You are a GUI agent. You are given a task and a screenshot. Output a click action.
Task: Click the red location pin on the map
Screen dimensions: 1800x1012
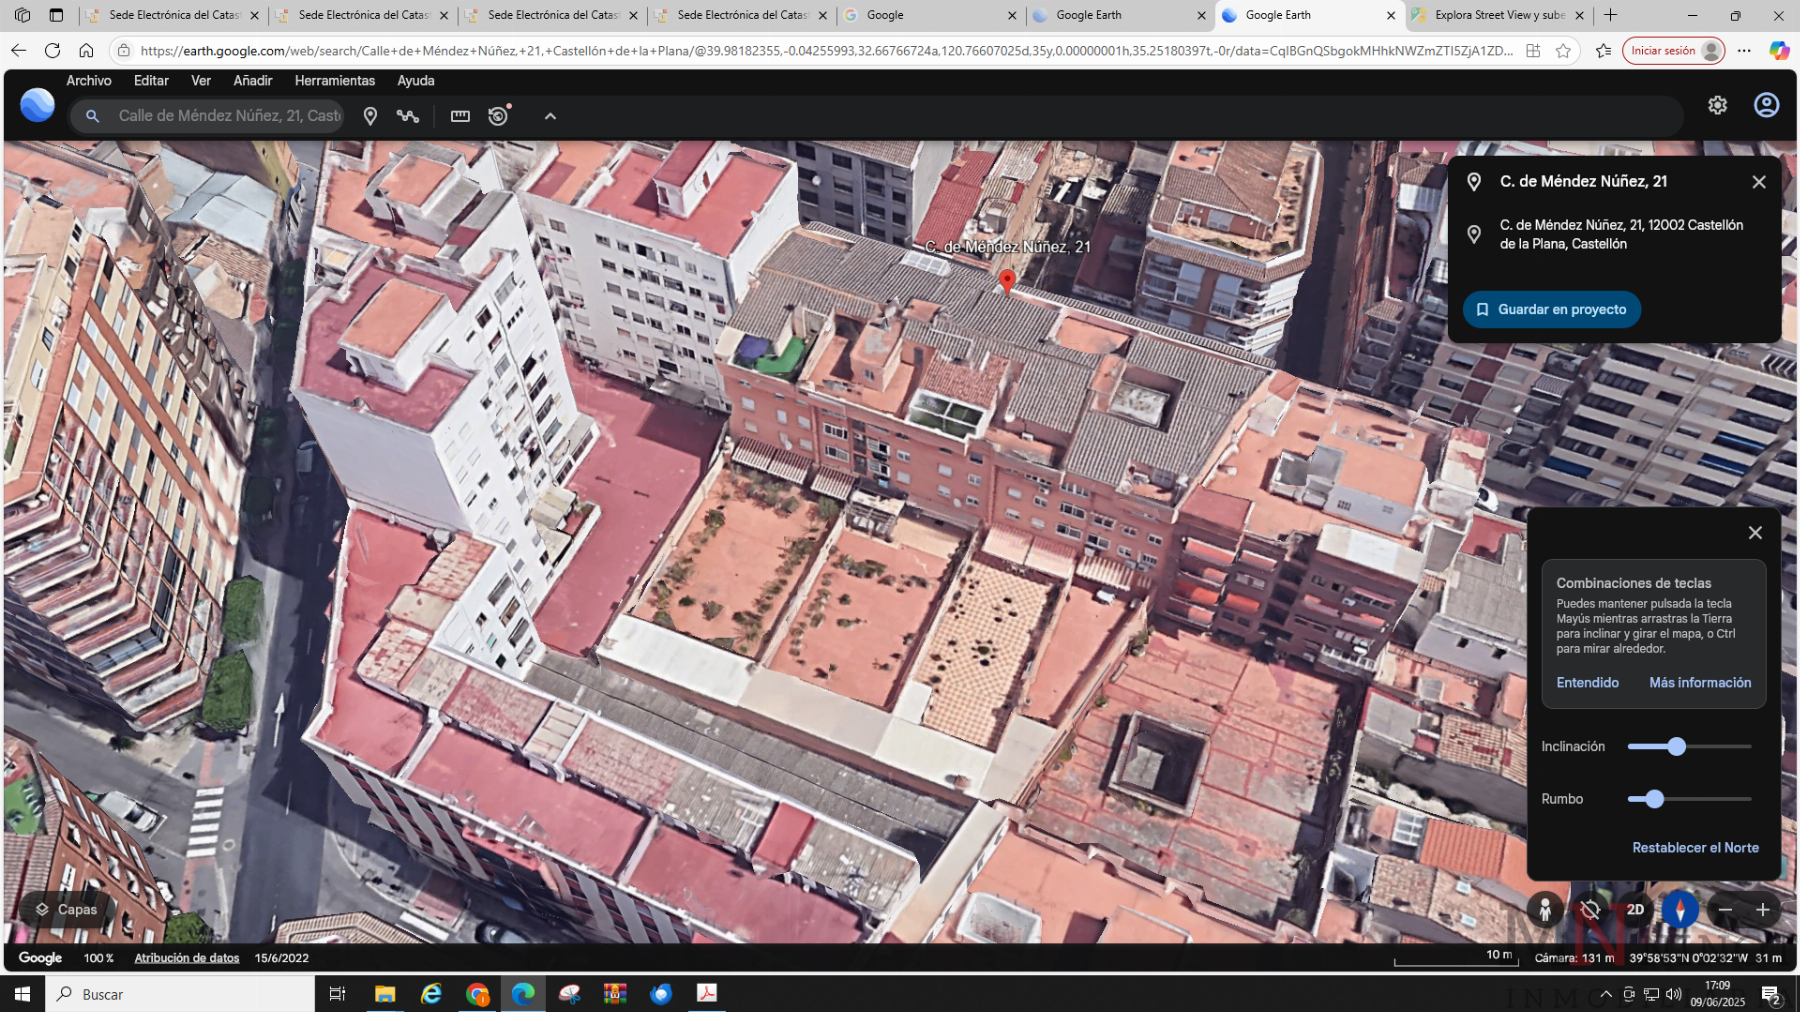1007,281
